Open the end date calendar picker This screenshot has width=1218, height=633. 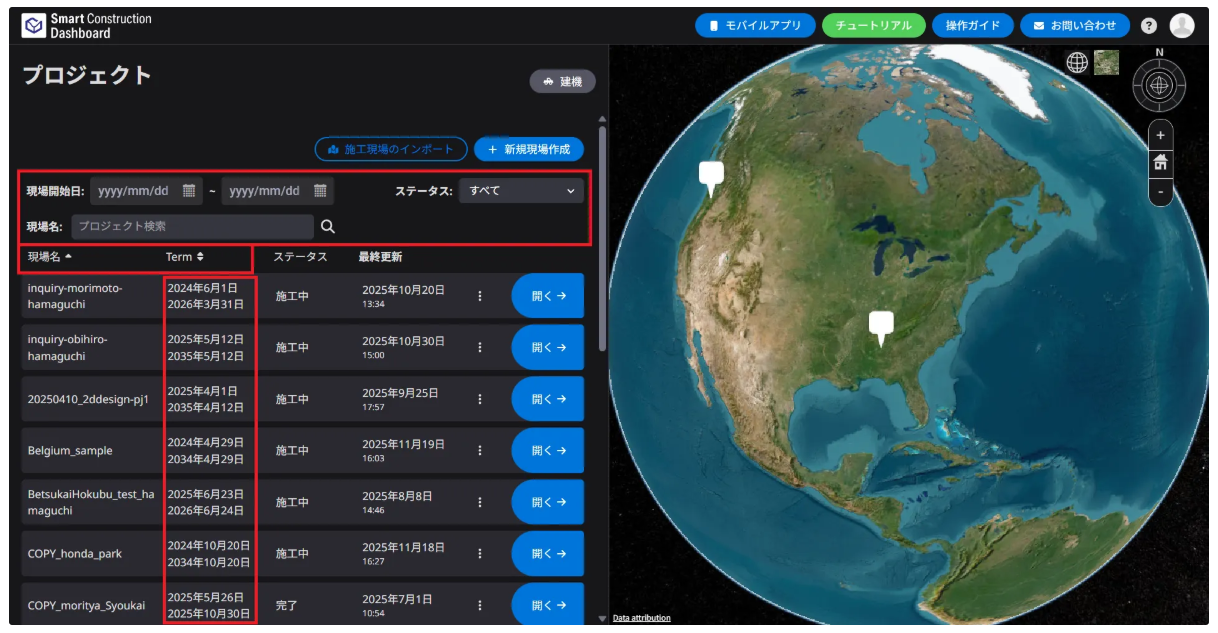pos(320,191)
